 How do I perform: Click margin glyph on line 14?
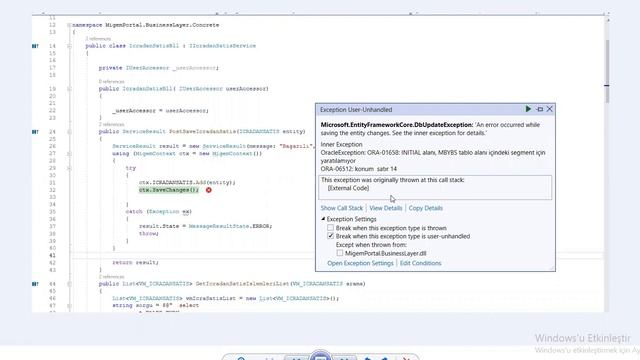[35, 46]
